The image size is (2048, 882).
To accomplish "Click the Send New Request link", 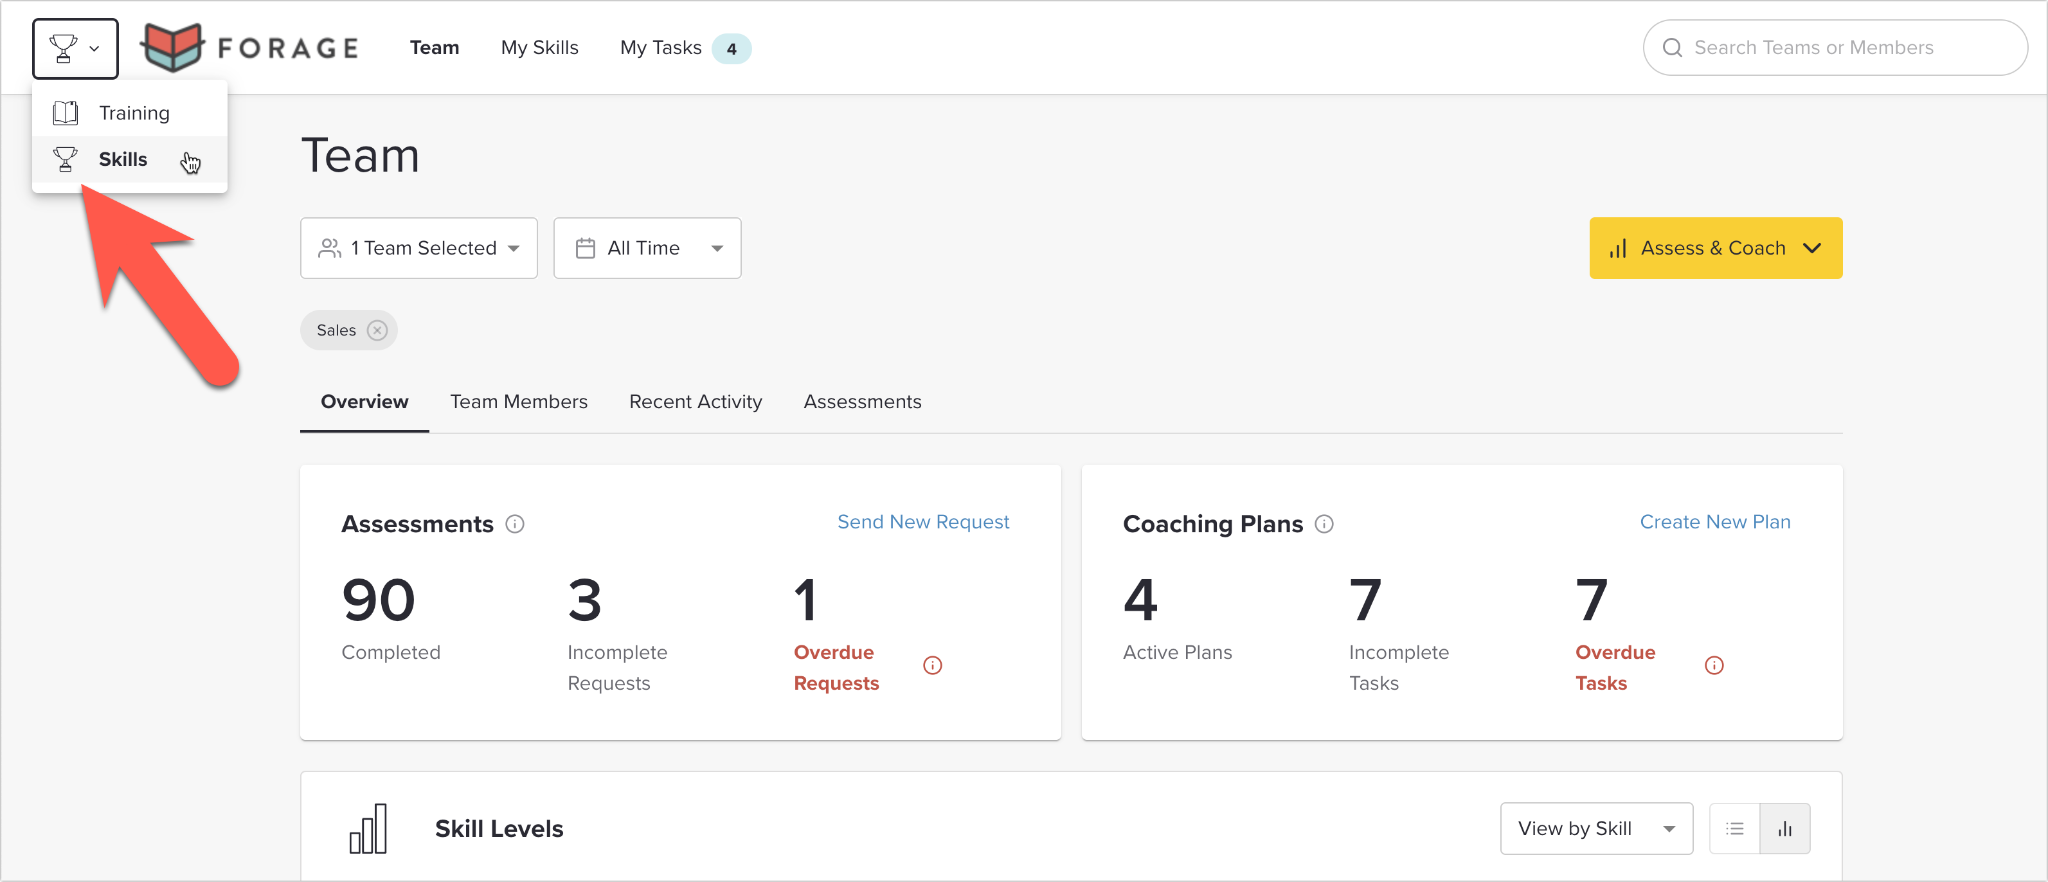I will (x=923, y=522).
